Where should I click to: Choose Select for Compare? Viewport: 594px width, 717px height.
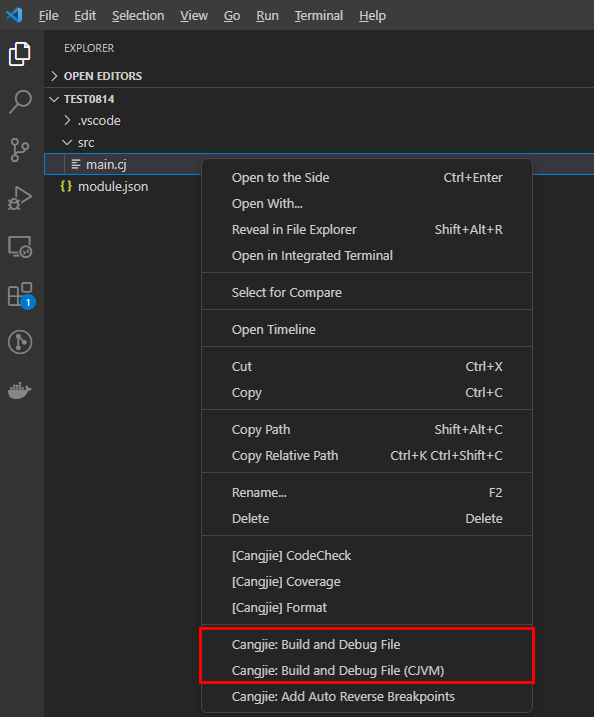click(x=367, y=293)
